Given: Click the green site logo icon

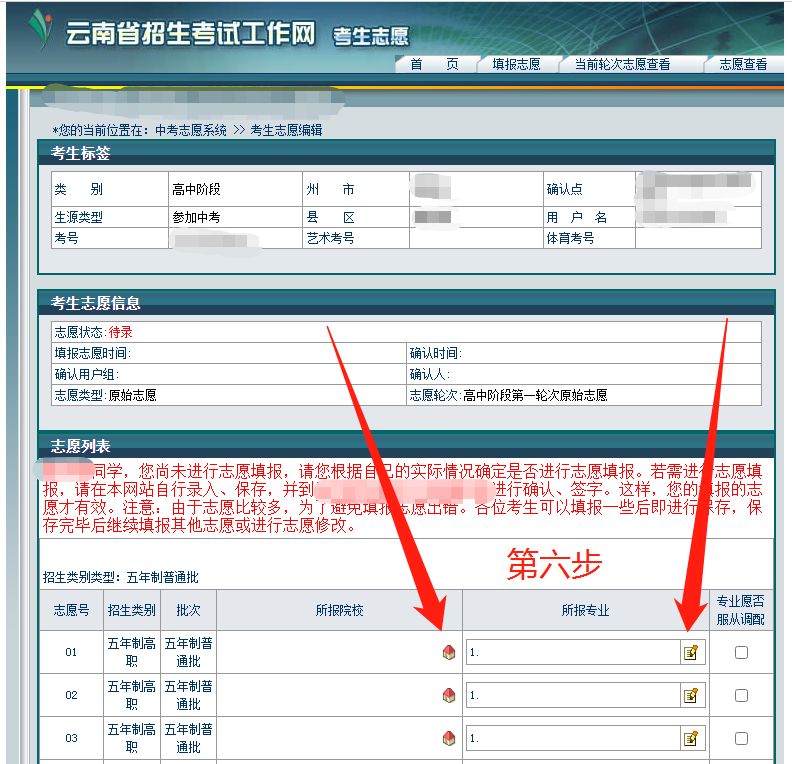Looking at the screenshot, I should pyautogui.click(x=40, y=32).
